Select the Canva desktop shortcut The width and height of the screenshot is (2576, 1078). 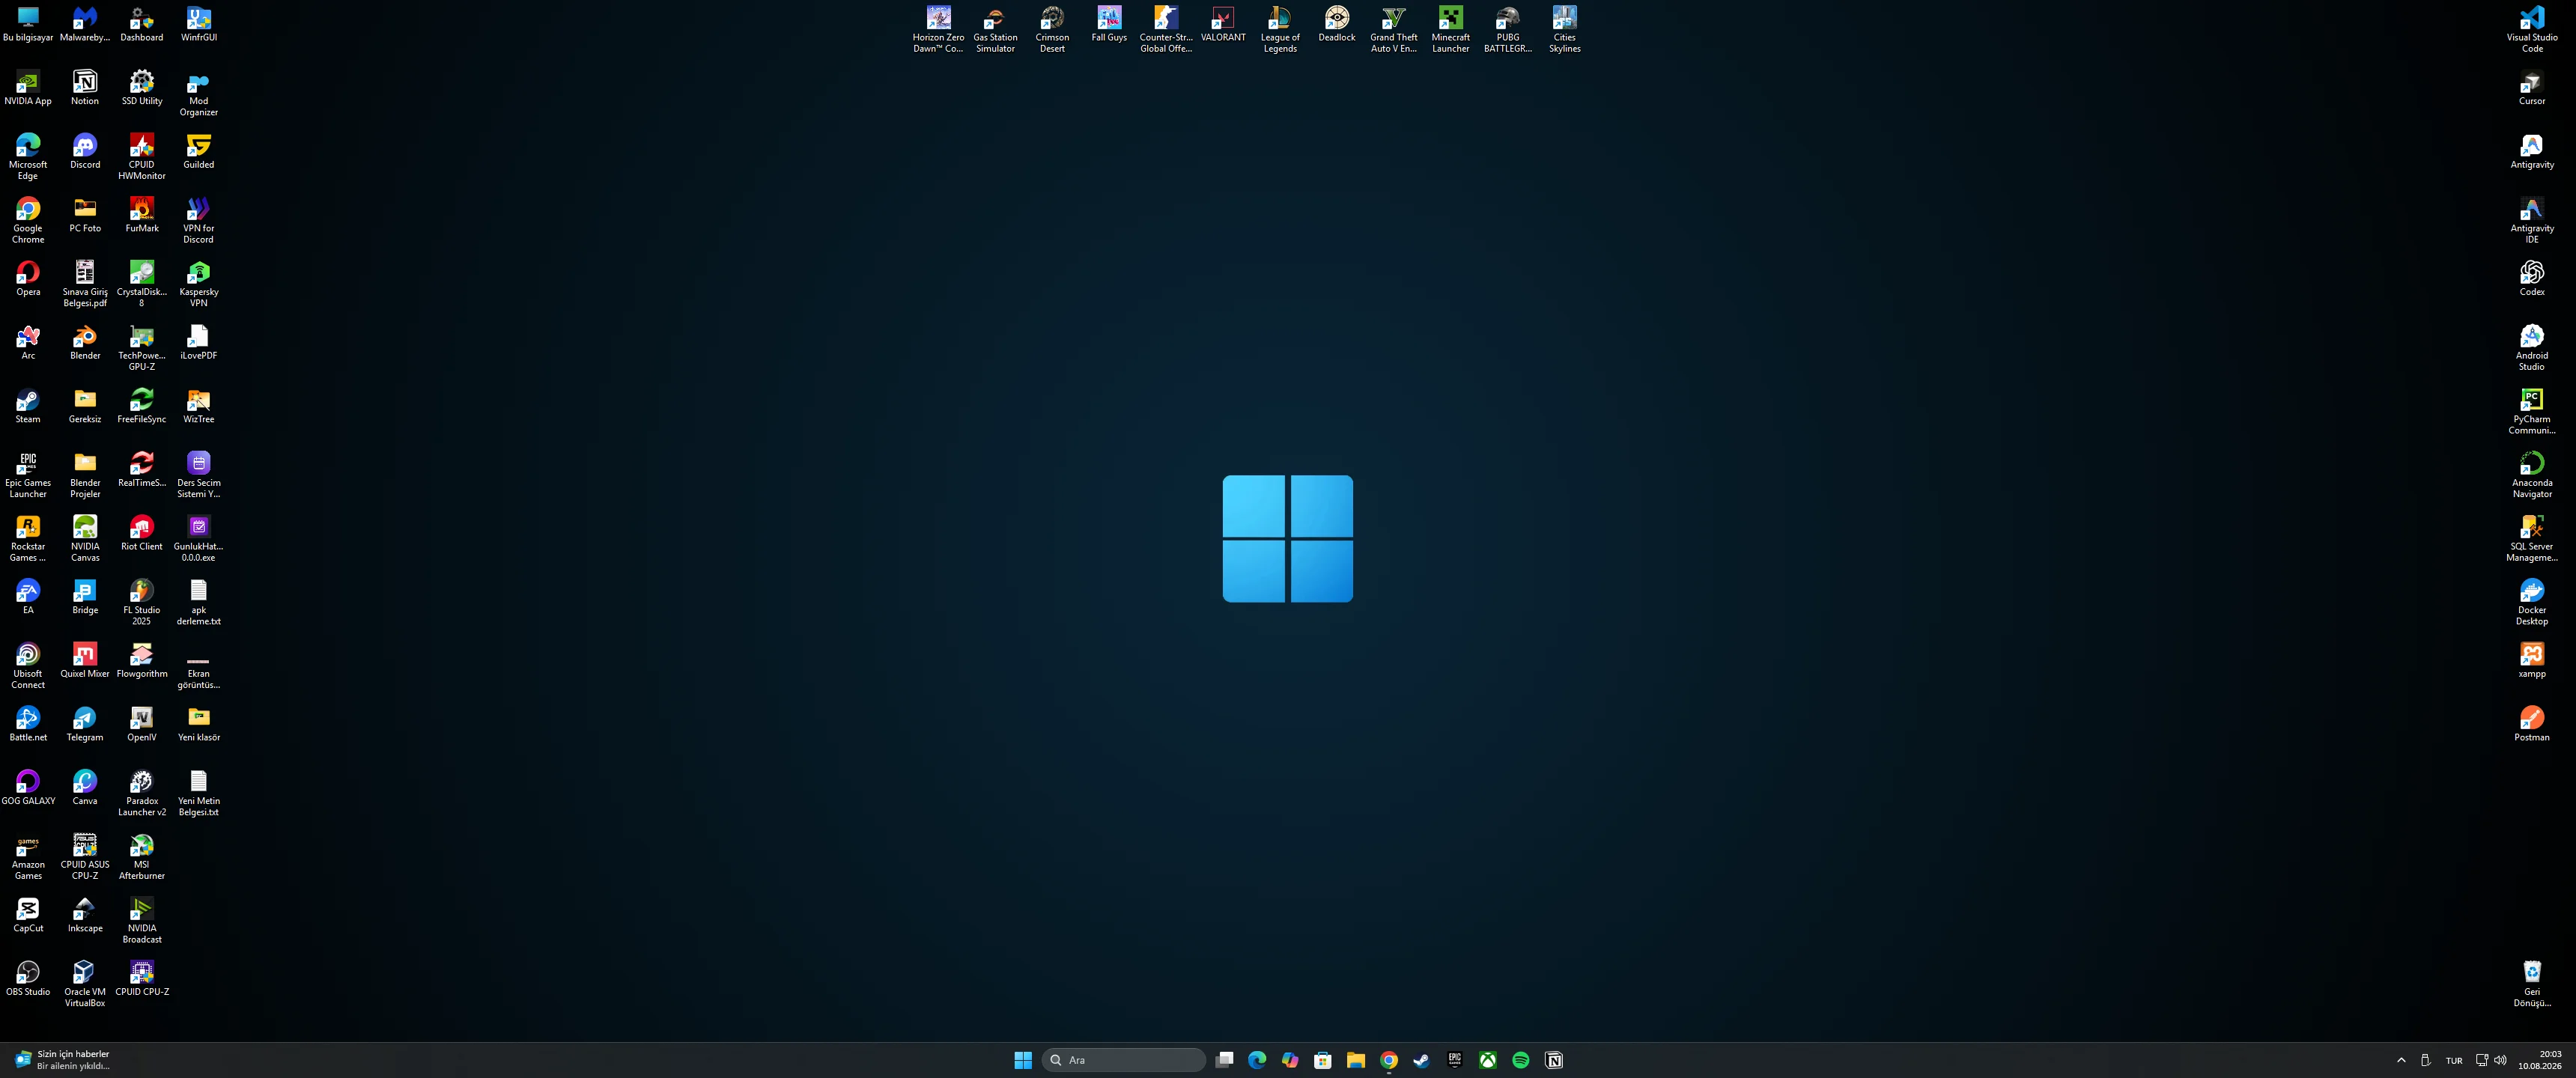(85, 787)
